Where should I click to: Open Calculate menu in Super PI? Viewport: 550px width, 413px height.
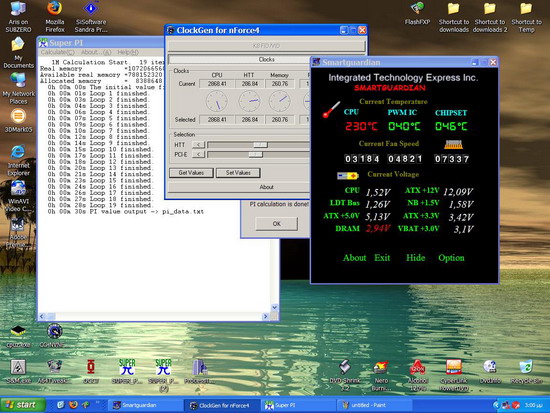58,52
